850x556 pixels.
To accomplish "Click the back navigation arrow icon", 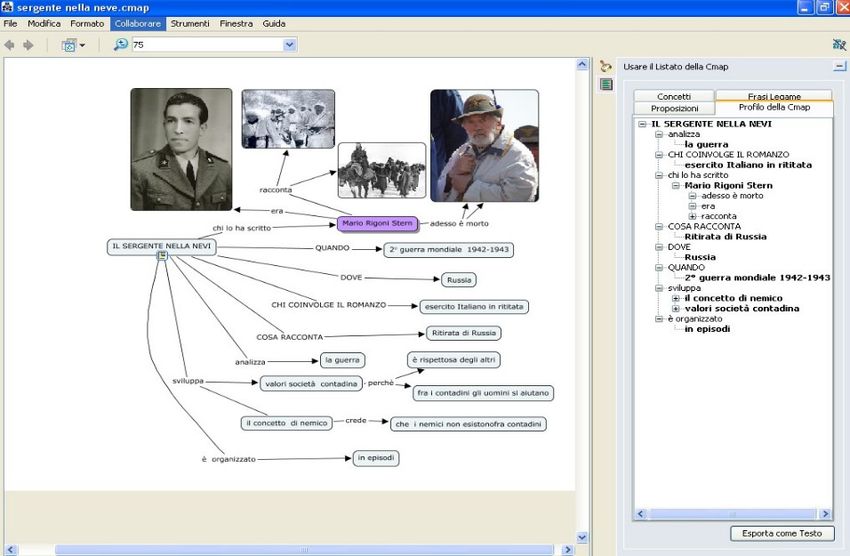I will 10,45.
